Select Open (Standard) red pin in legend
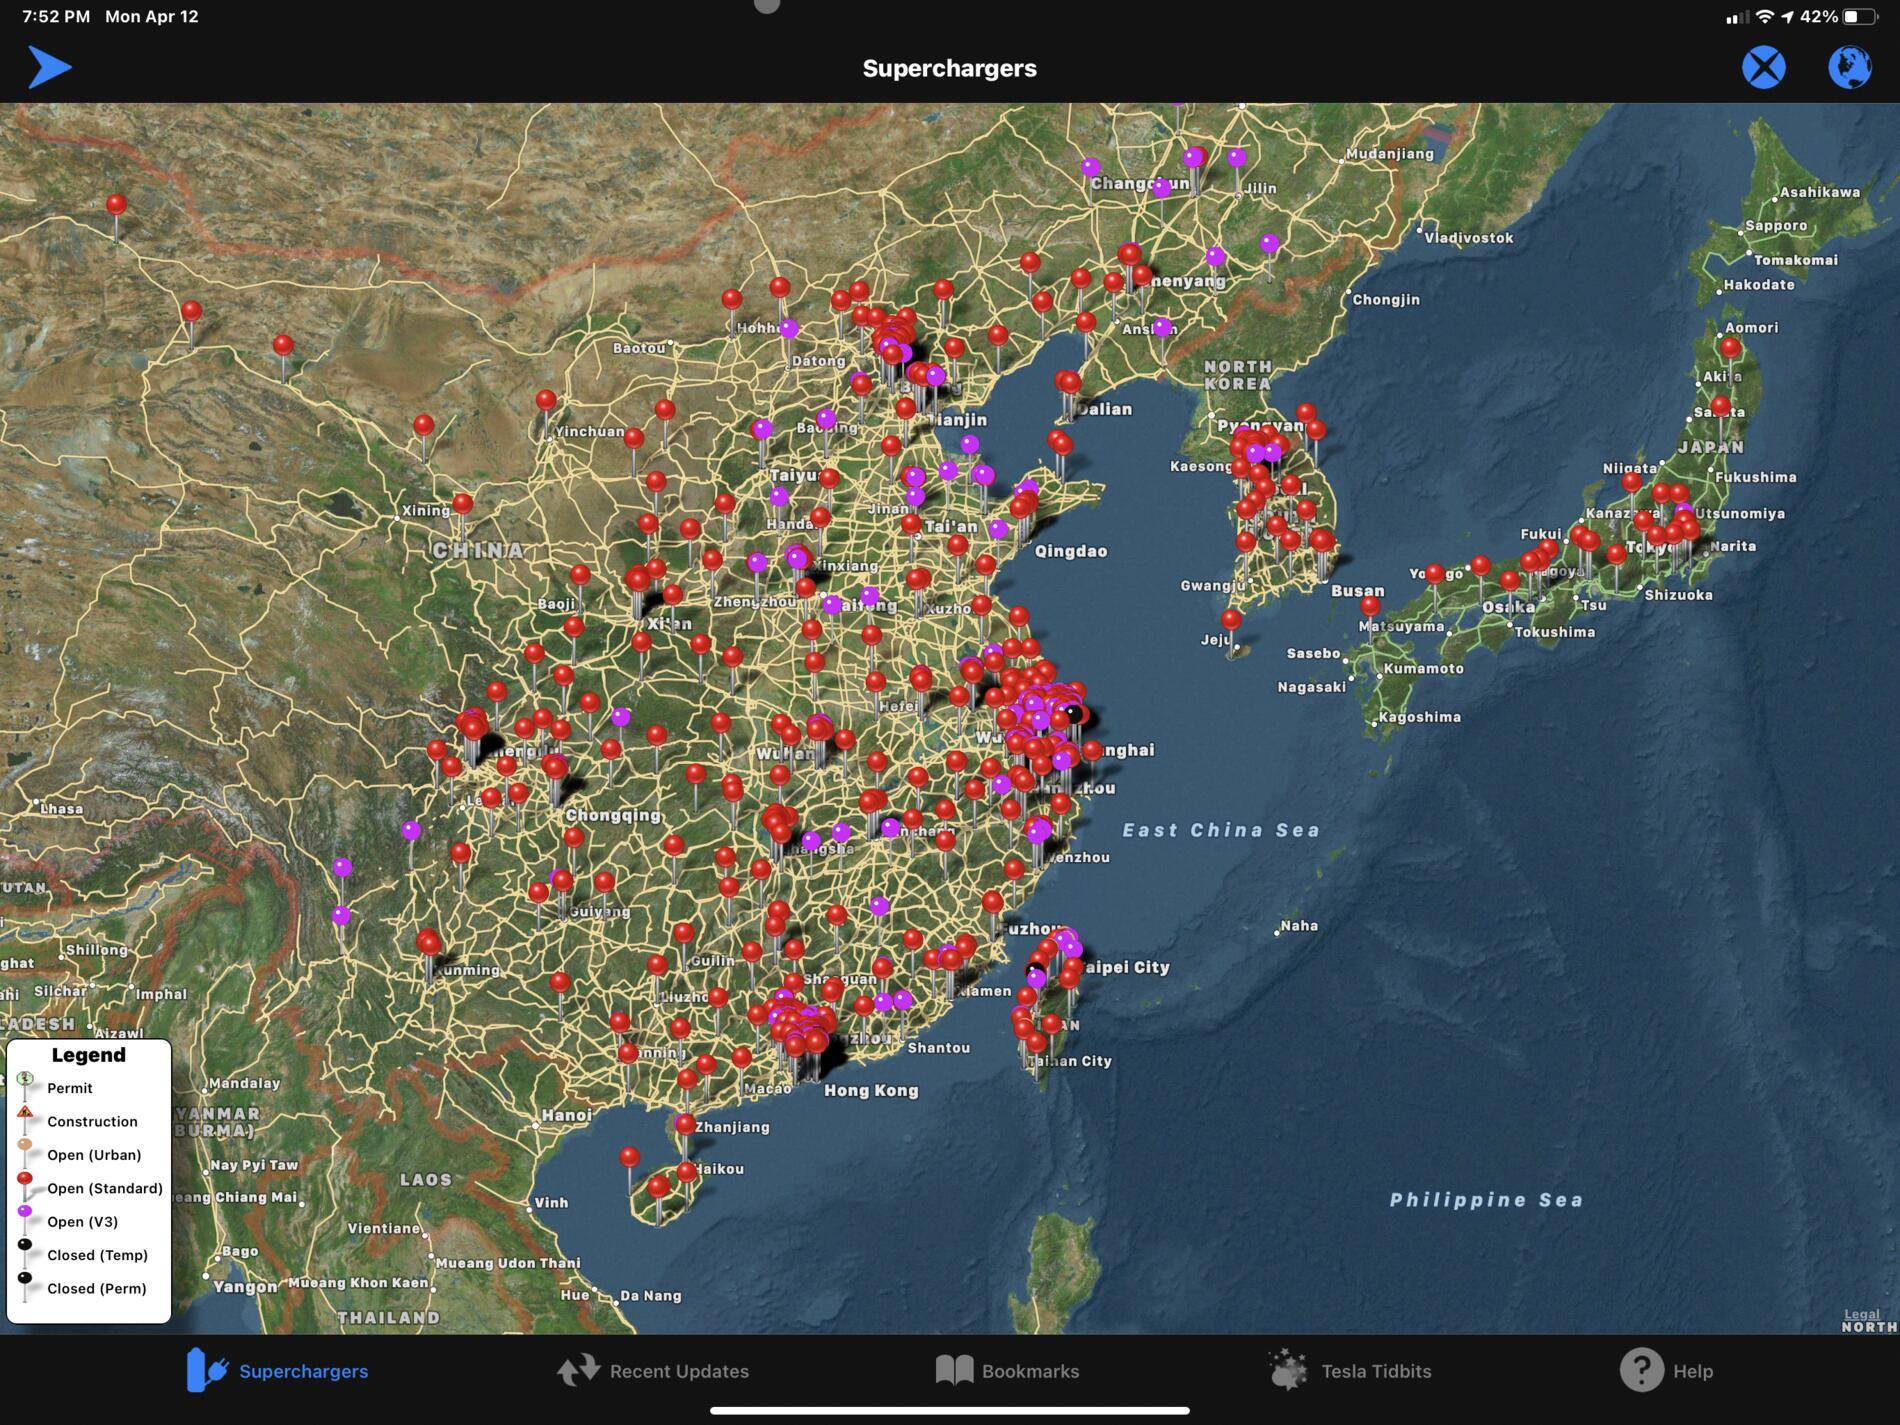1900x1425 pixels. click(x=25, y=1180)
